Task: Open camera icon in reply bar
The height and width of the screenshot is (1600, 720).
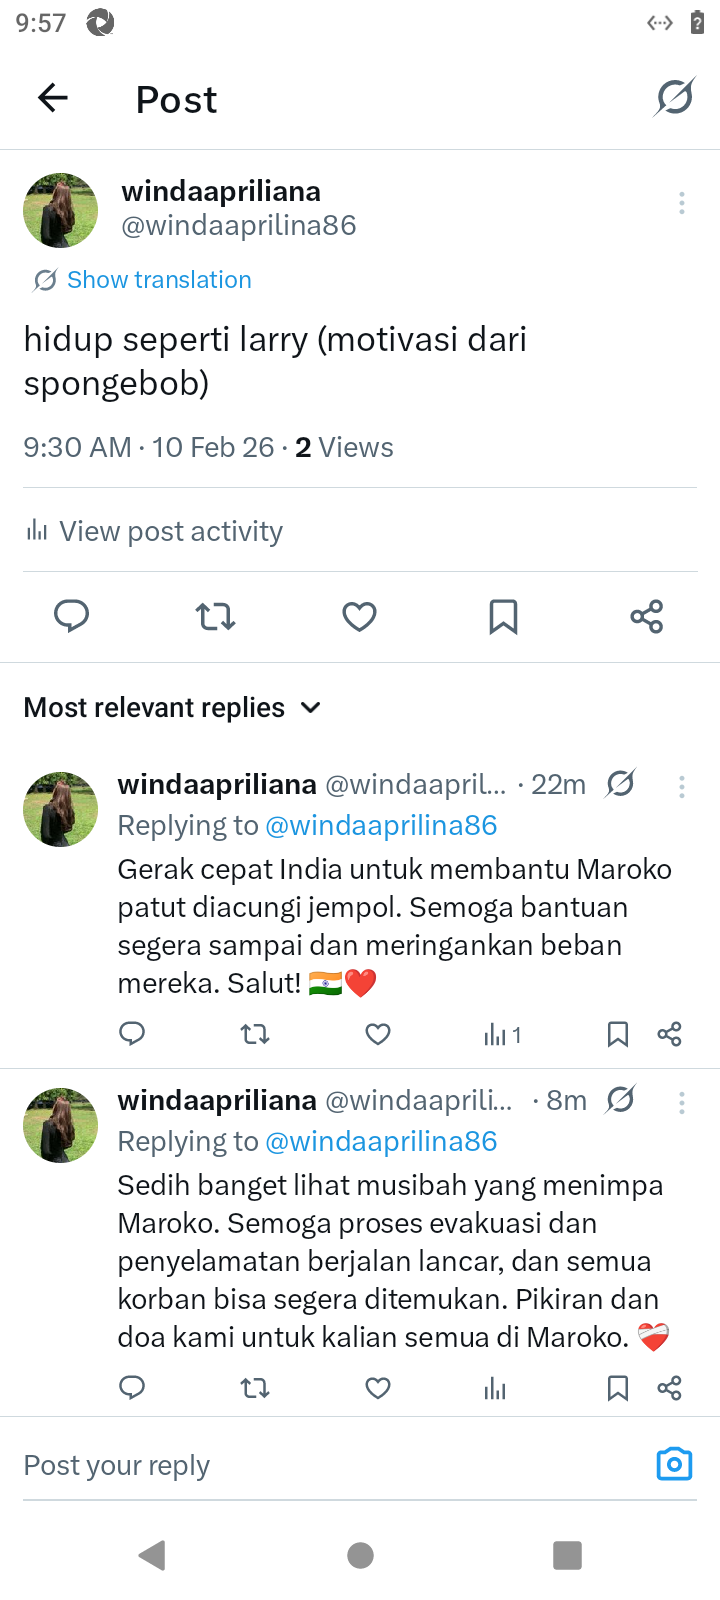Action: pos(674,1464)
